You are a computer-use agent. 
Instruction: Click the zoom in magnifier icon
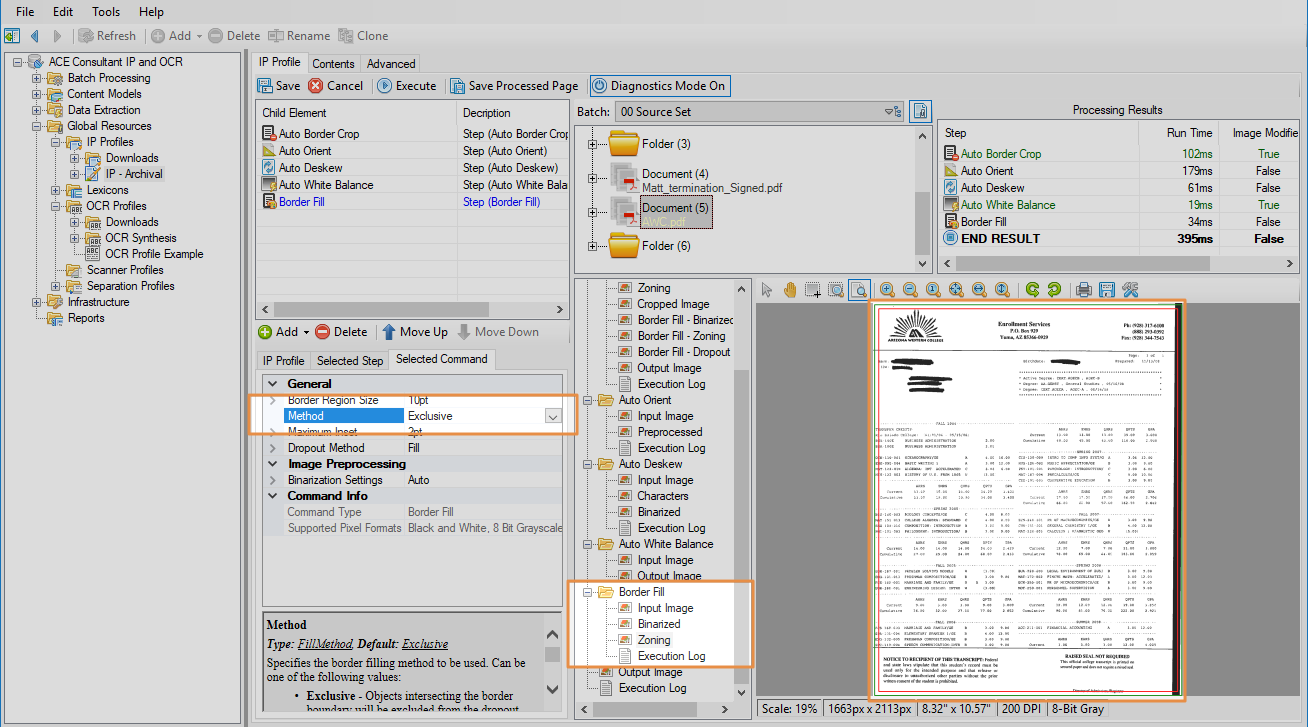point(887,290)
